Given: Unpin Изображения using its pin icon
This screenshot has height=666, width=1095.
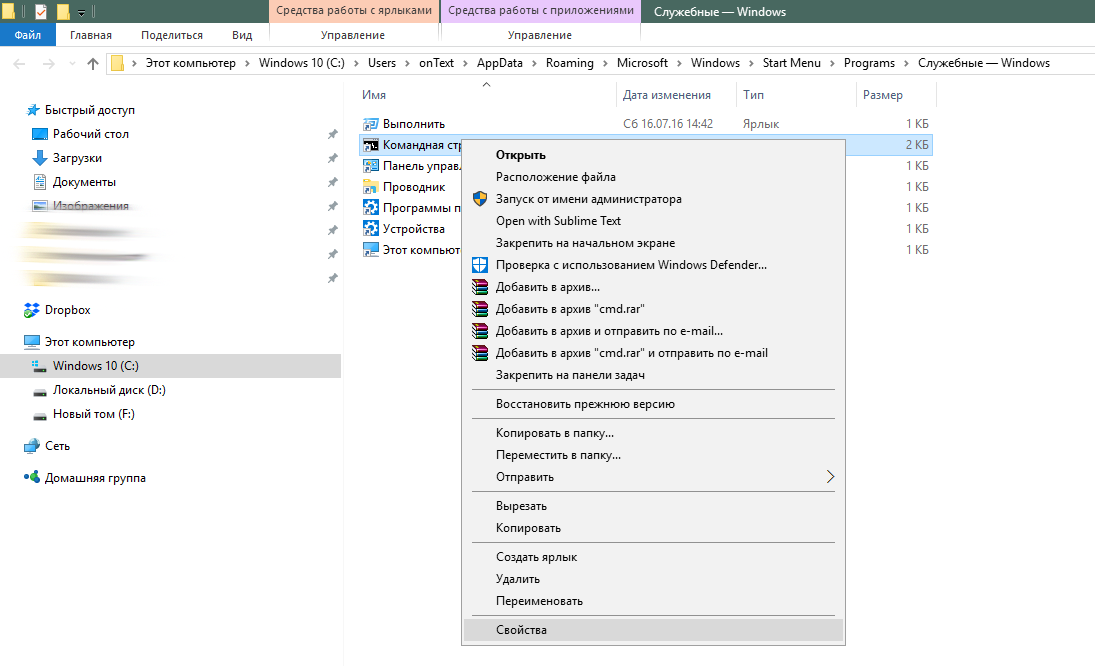Looking at the screenshot, I should point(332,207).
